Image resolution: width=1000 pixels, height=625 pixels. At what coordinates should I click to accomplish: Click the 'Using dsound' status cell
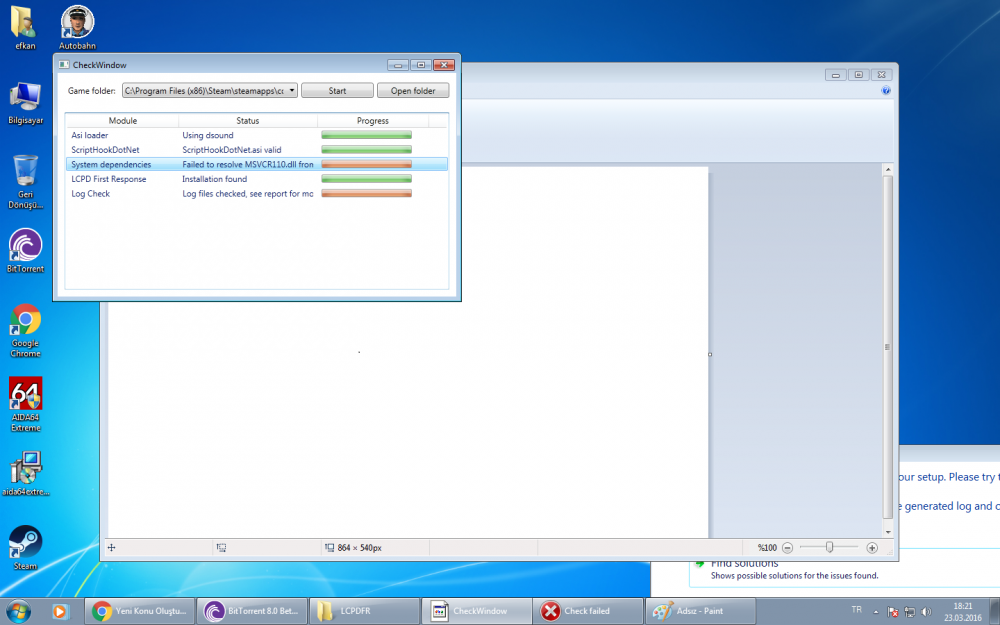tap(208, 135)
